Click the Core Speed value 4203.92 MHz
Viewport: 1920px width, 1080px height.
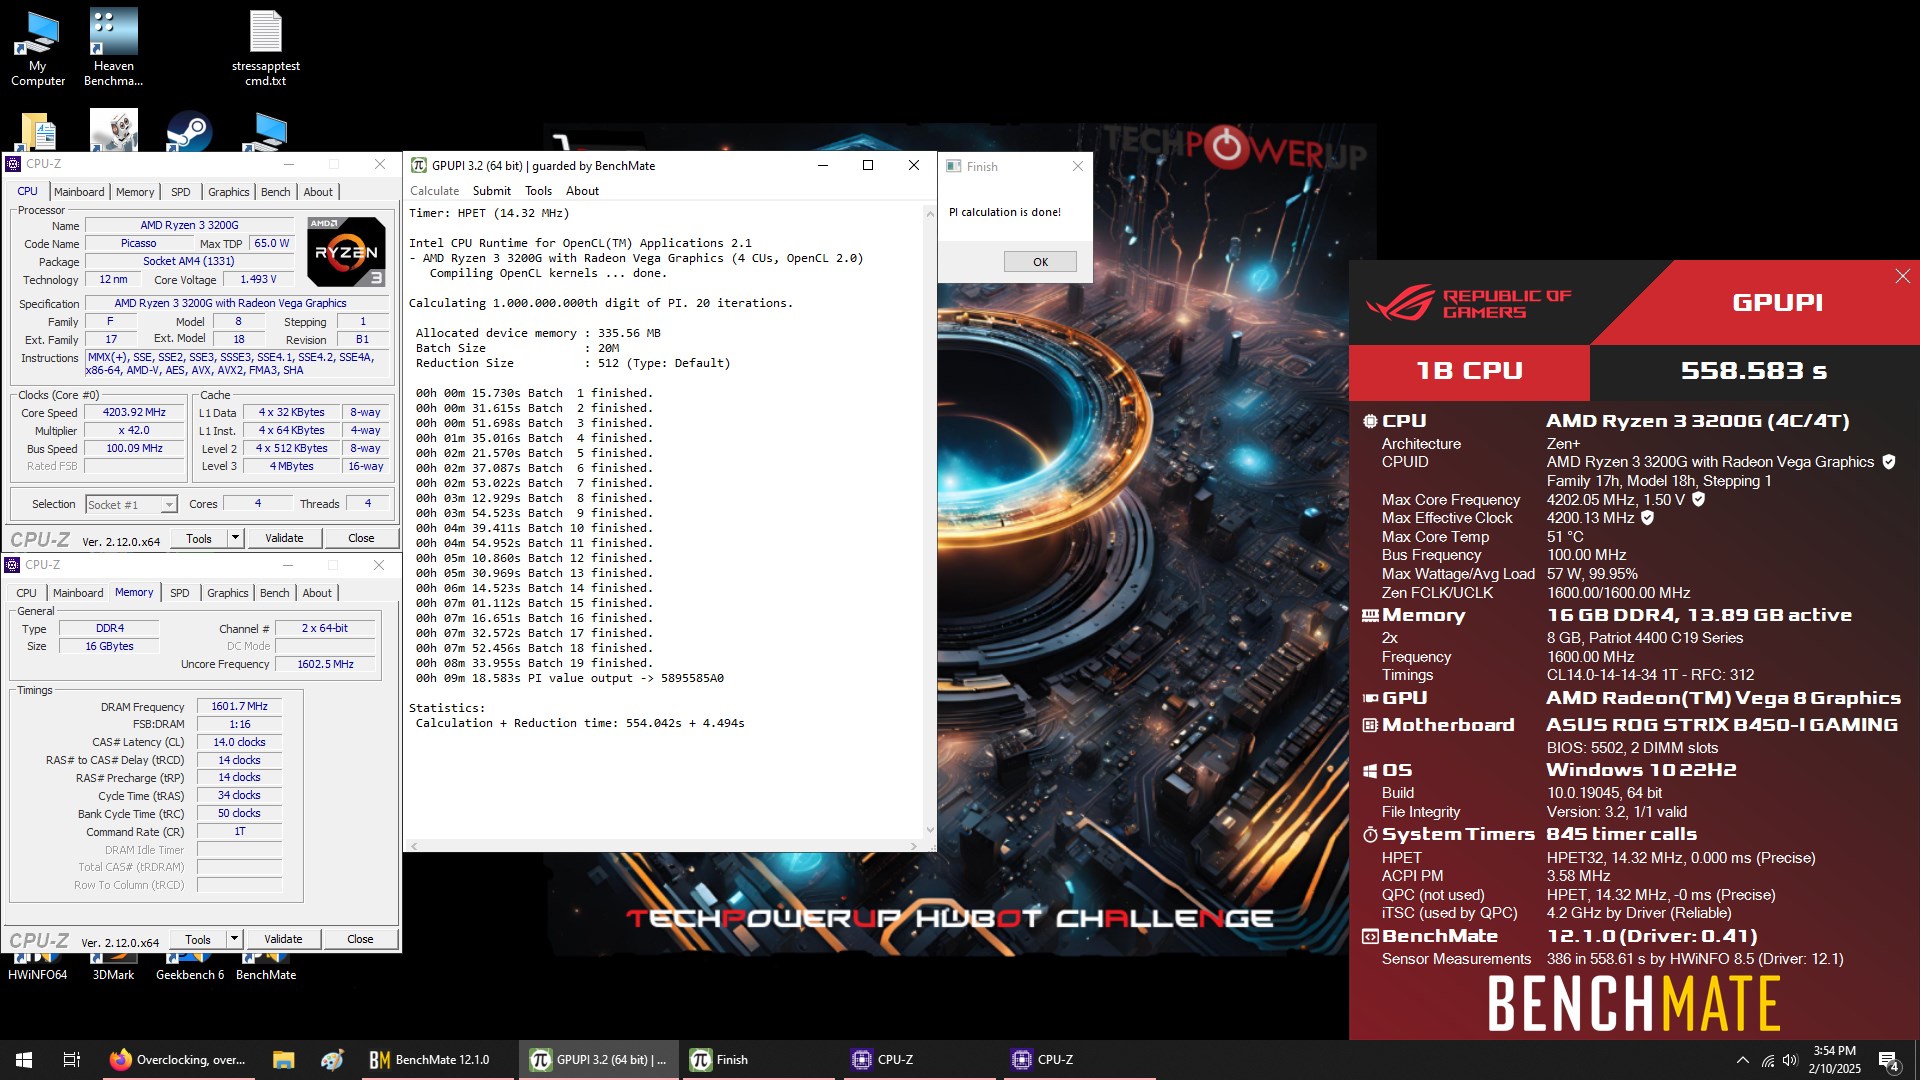tap(135, 412)
